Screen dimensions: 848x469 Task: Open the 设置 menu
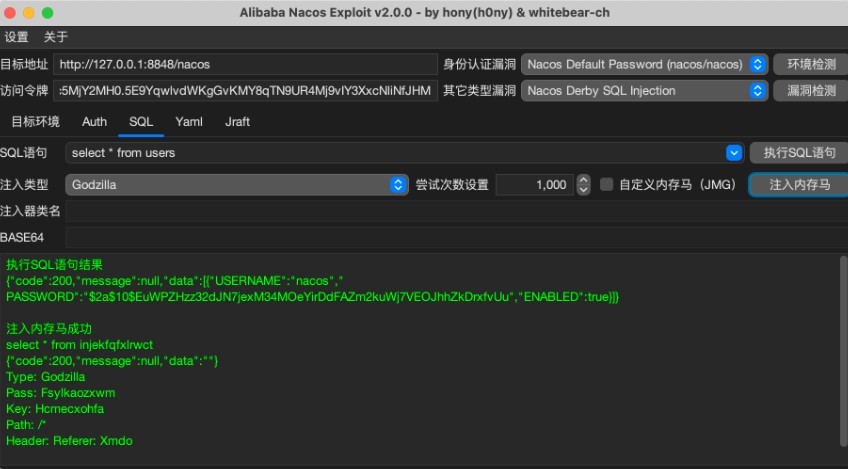(16, 37)
